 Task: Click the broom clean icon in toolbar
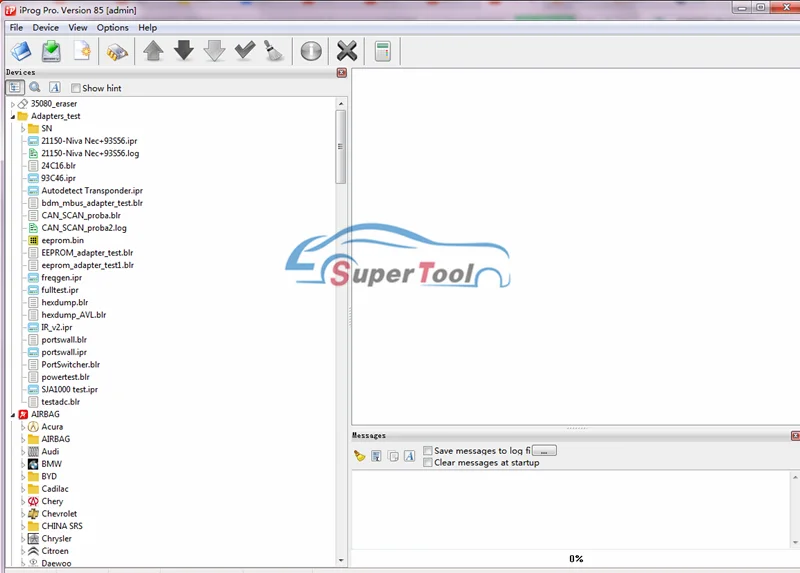click(x=274, y=51)
